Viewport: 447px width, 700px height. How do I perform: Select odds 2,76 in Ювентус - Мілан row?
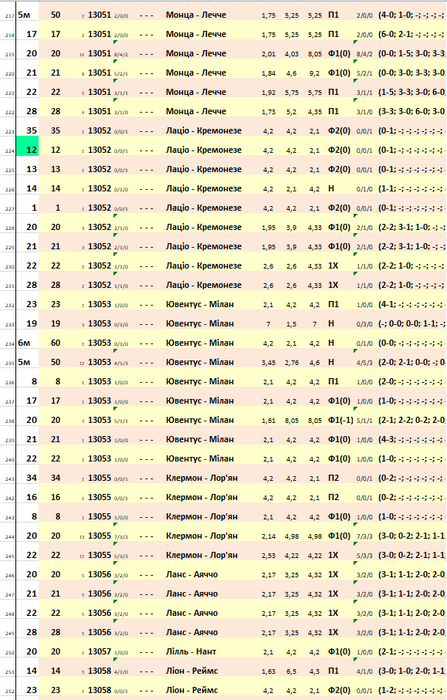pos(292,362)
